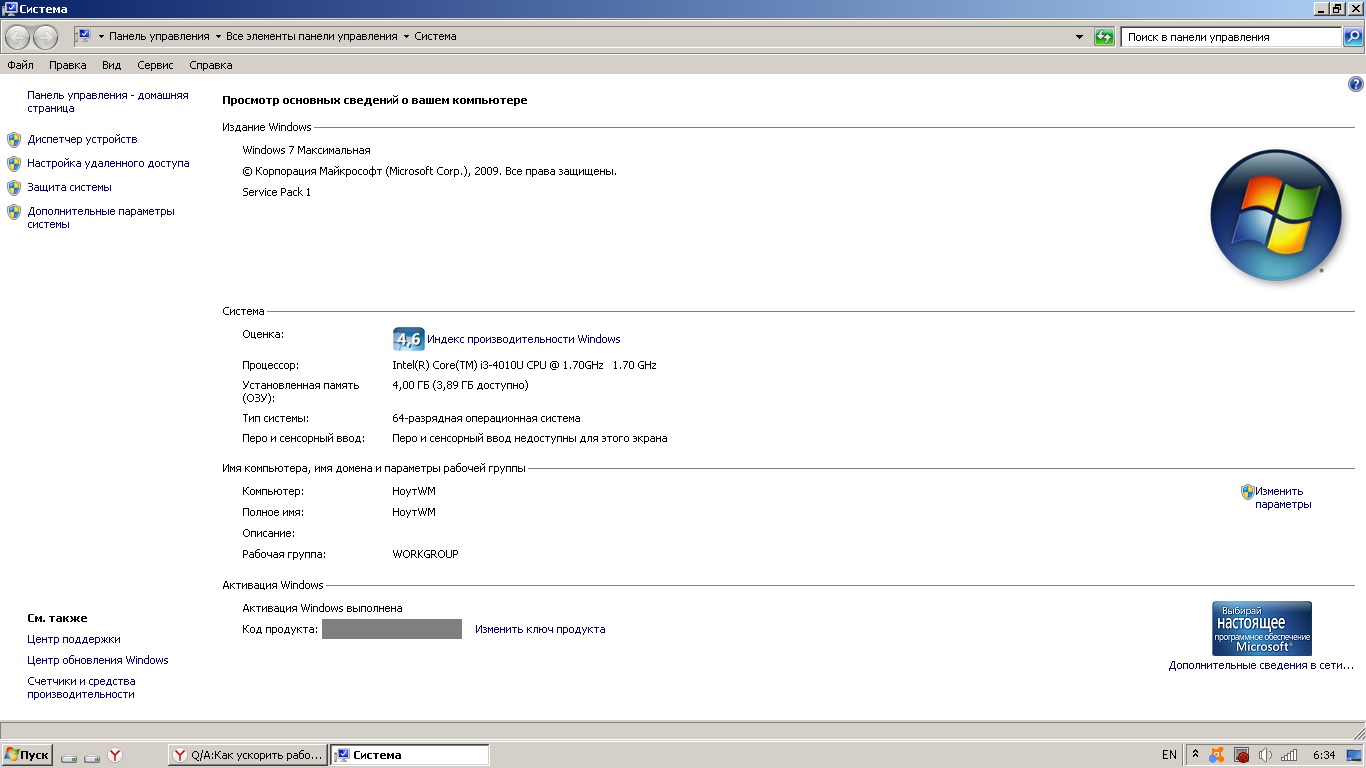Click the computer icon in the address bar
Viewport: 1366px width, 768px height.
[x=84, y=36]
